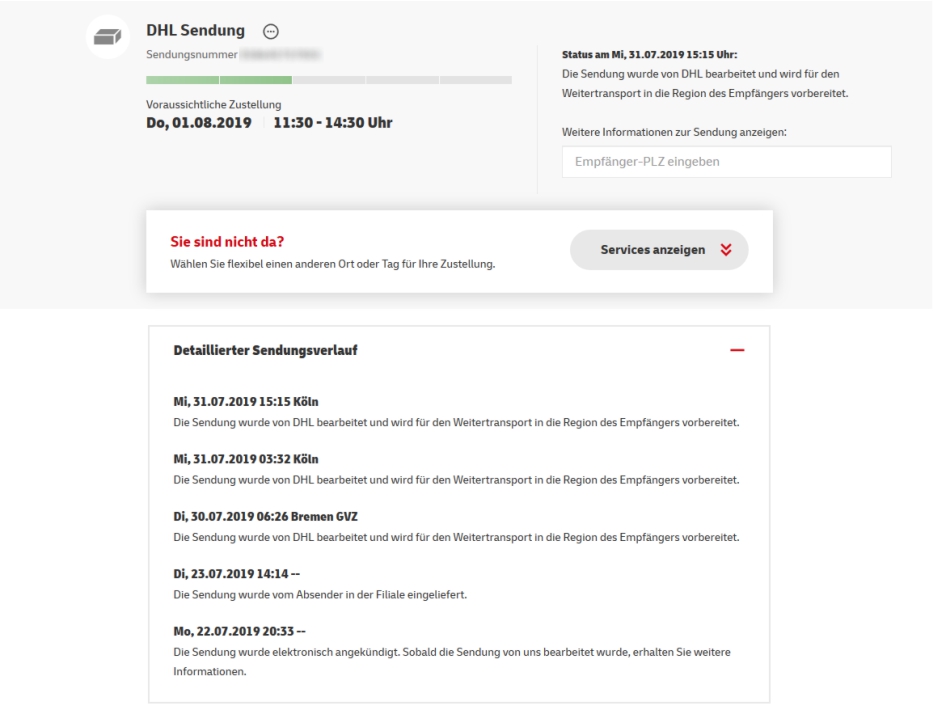Click the time window '11:30 - 14:30 Uhr'
Viewport: 946px width, 710px height.
tap(332, 122)
